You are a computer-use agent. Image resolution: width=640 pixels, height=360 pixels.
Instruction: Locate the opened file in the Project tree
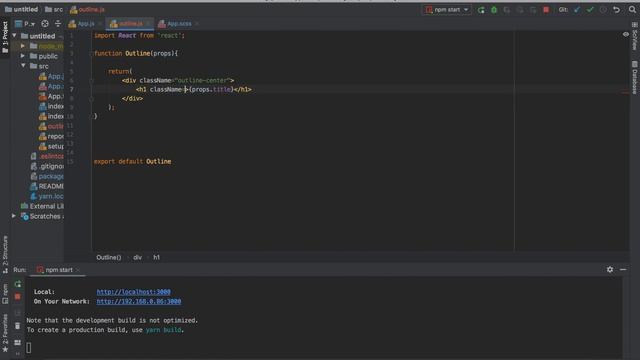[45, 24]
